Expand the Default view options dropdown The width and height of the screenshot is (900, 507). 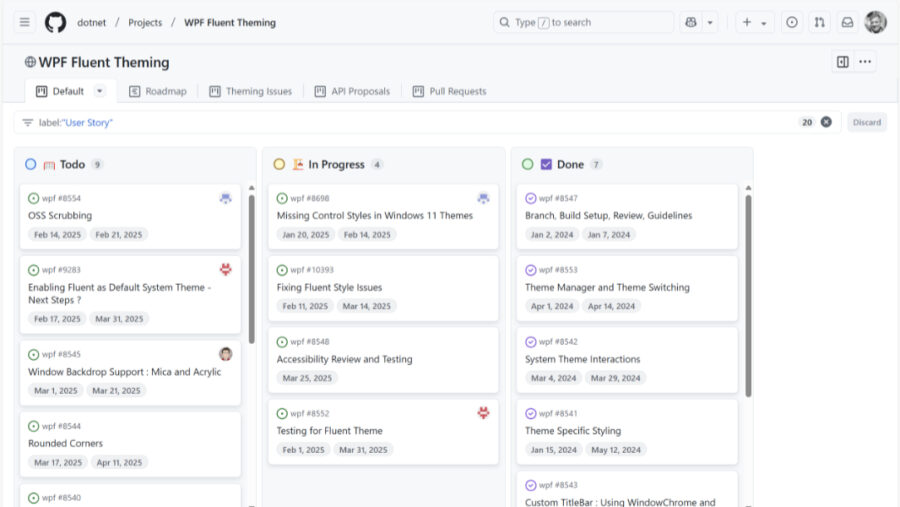(x=99, y=91)
